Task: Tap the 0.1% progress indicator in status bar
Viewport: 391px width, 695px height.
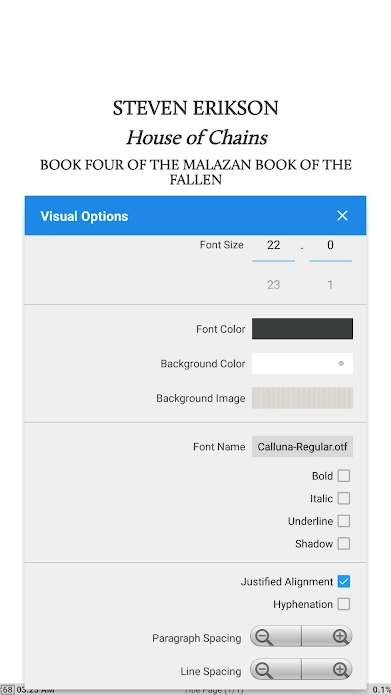Action: point(381,690)
